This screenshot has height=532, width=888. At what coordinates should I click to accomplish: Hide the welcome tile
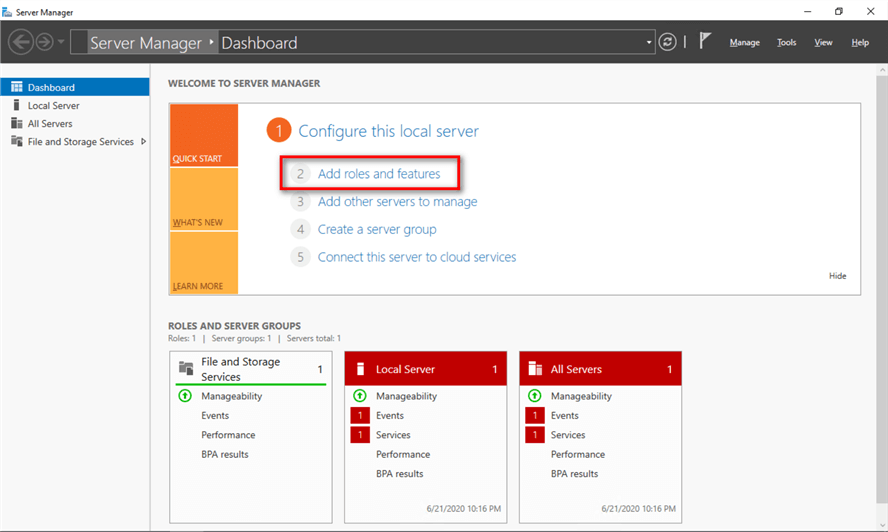coord(837,276)
